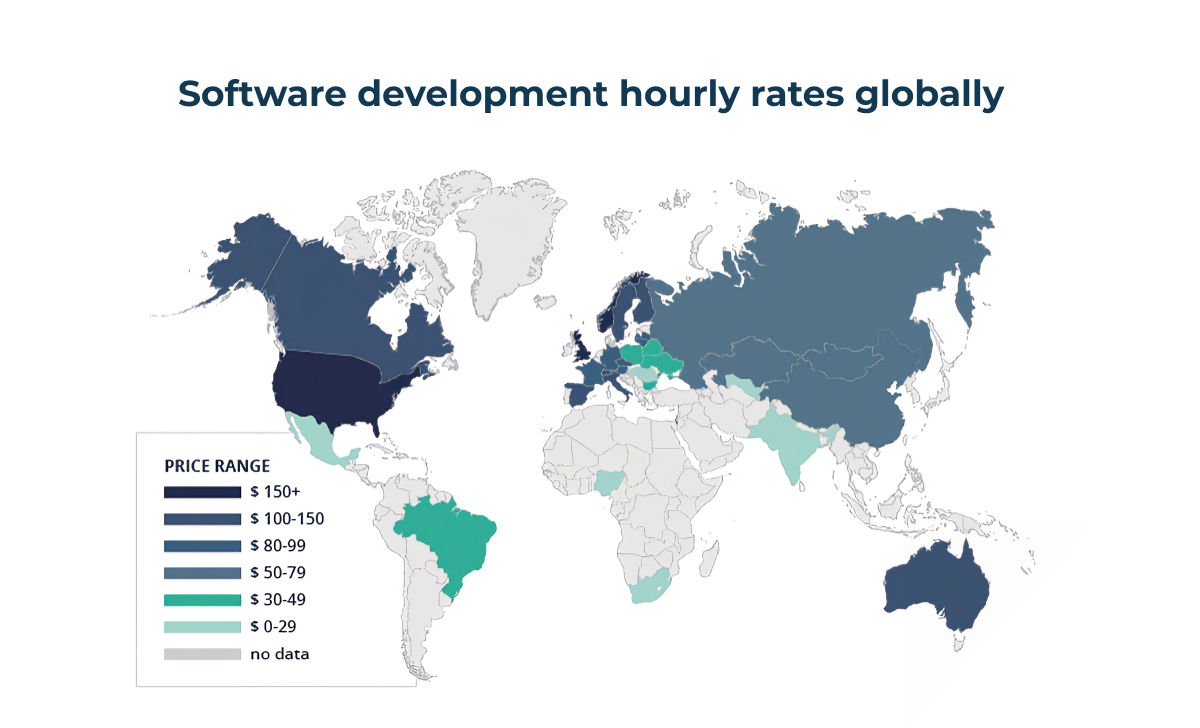Select Australia on the map
The image size is (1200, 728).
[935, 585]
